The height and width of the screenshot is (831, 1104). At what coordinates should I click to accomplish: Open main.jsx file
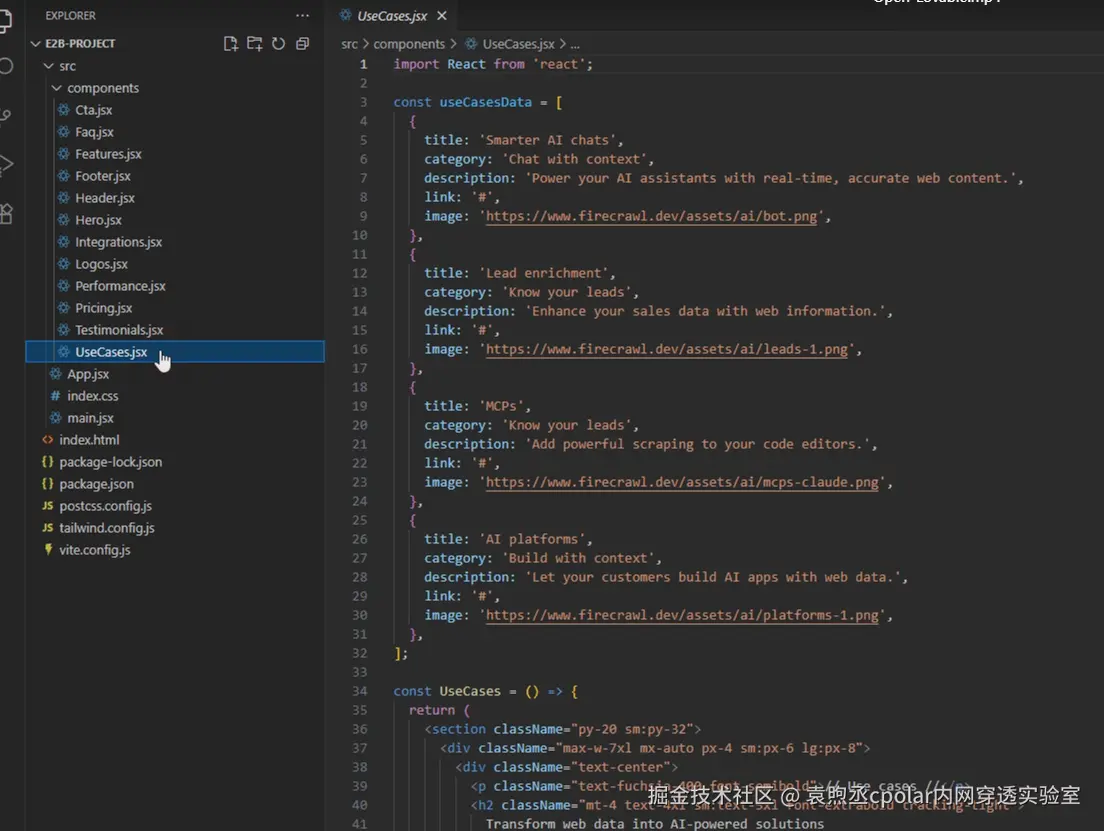[90, 418]
